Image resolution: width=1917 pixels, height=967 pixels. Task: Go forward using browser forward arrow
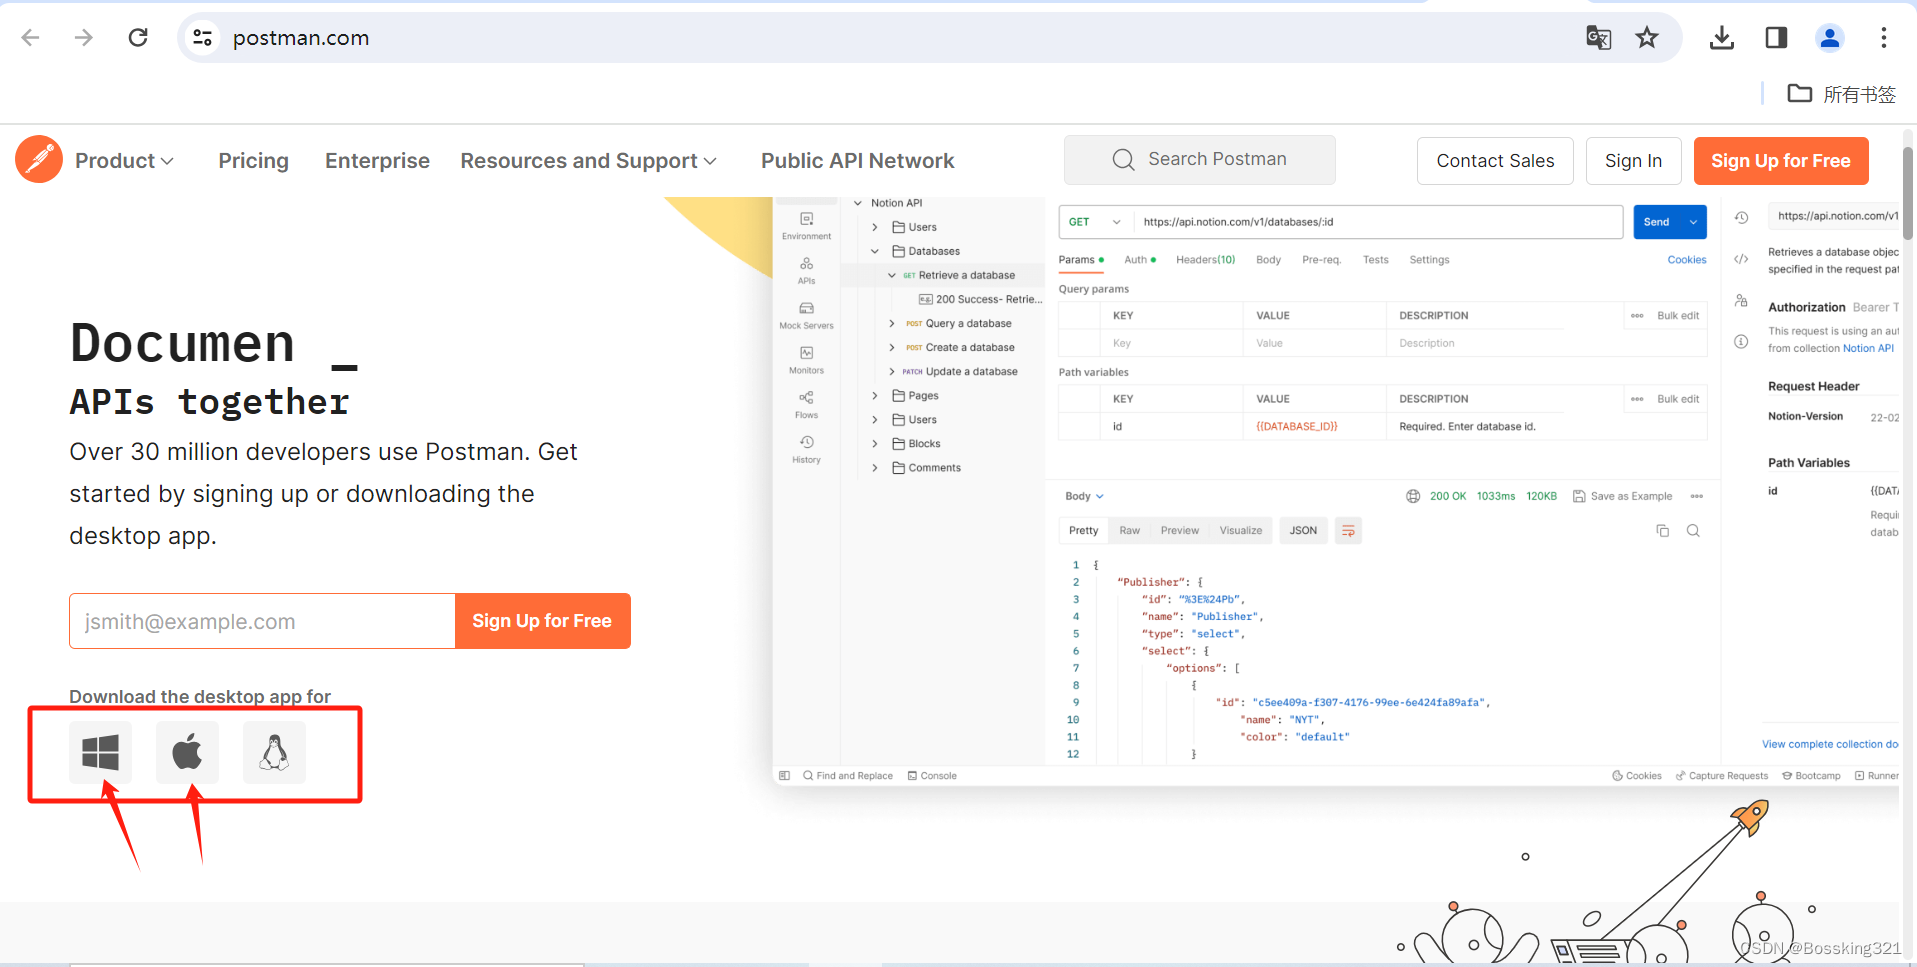84,38
